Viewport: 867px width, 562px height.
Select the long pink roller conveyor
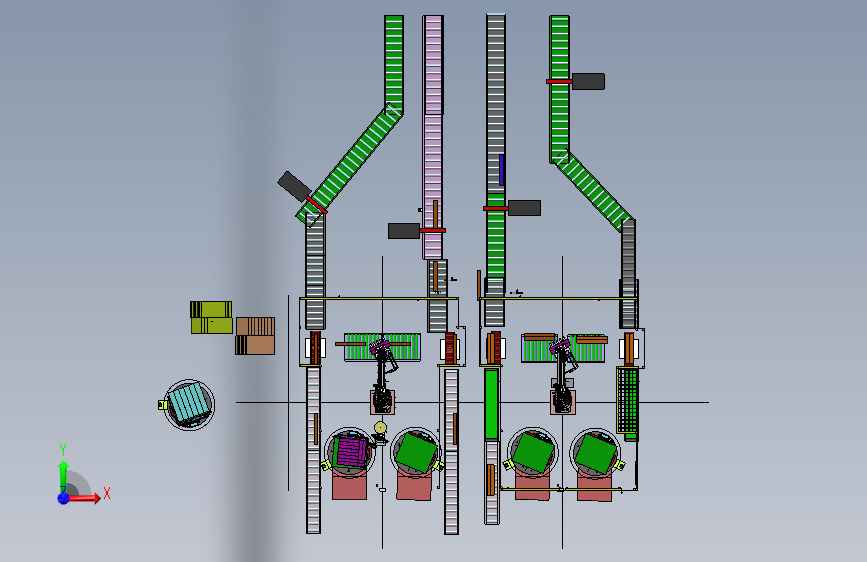point(433,137)
